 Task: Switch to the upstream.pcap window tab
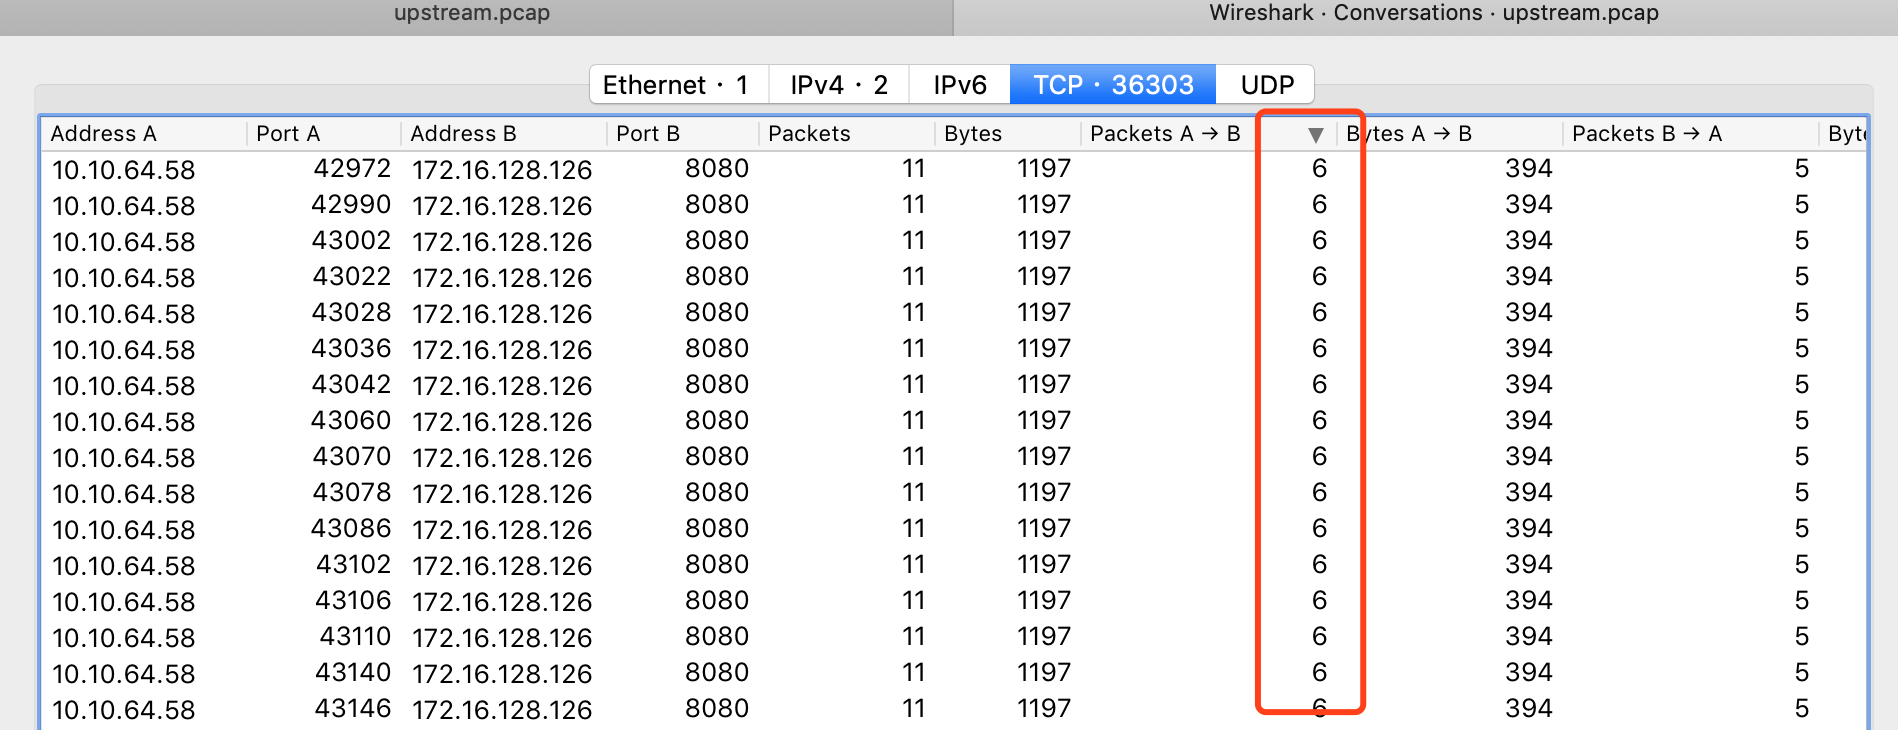tap(472, 14)
